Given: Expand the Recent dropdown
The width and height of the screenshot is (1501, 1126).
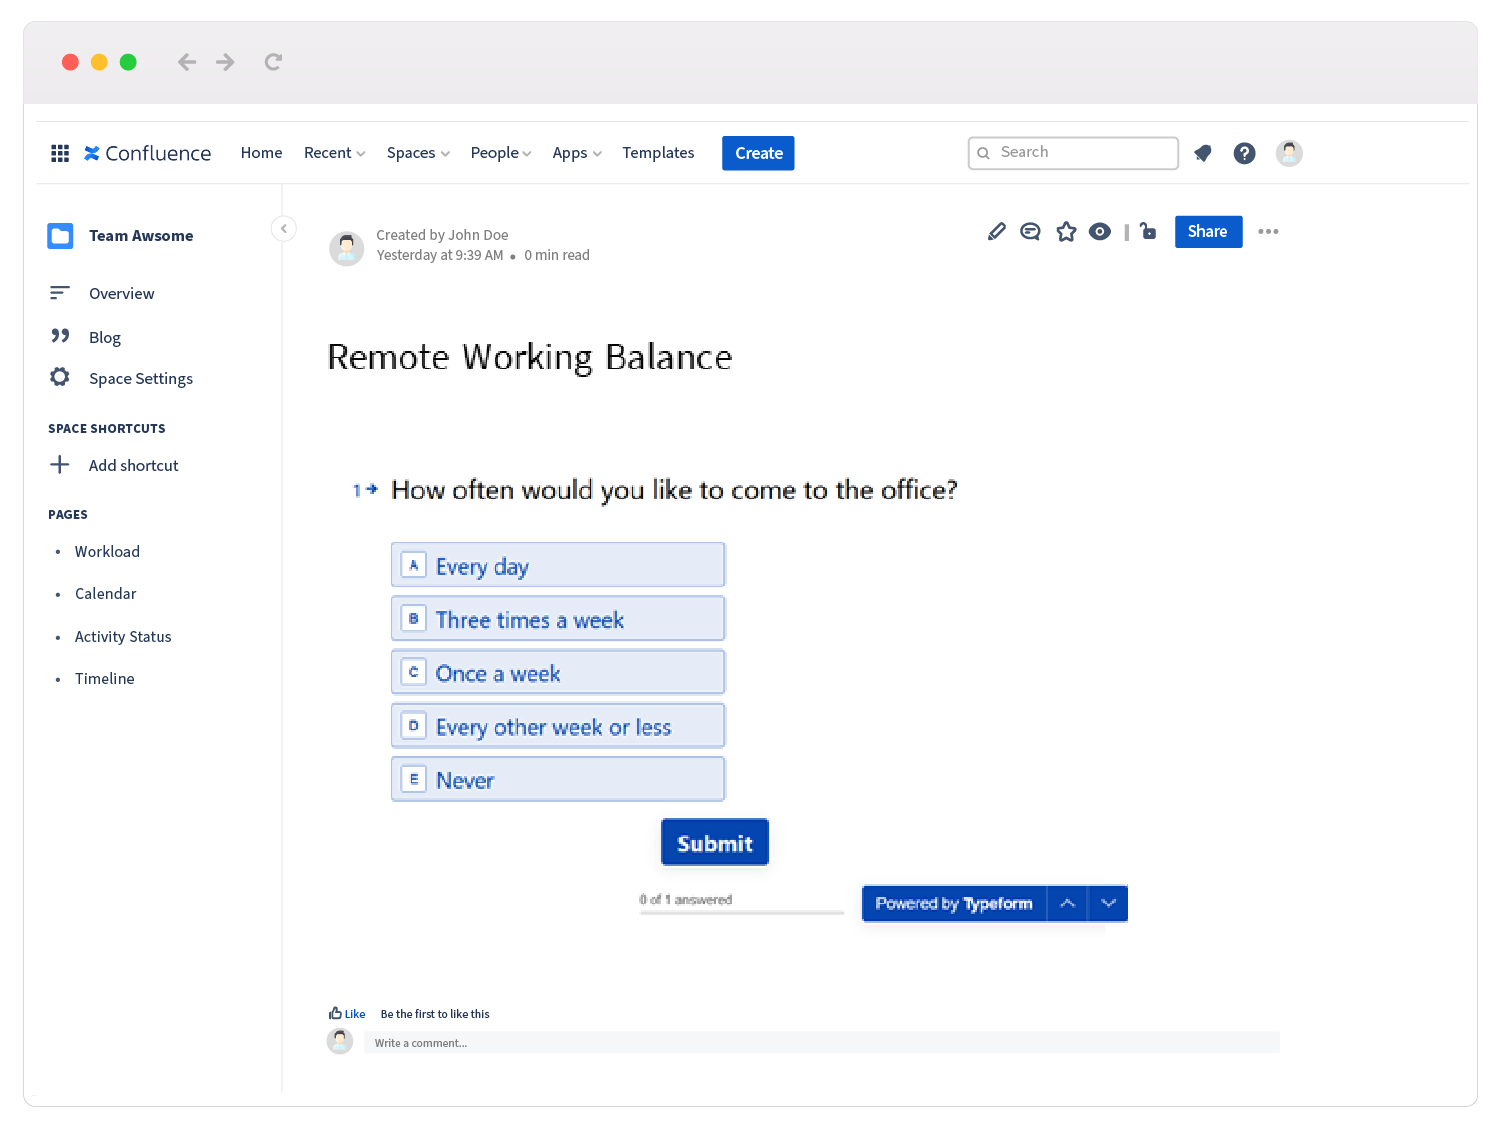Looking at the screenshot, I should click(334, 153).
